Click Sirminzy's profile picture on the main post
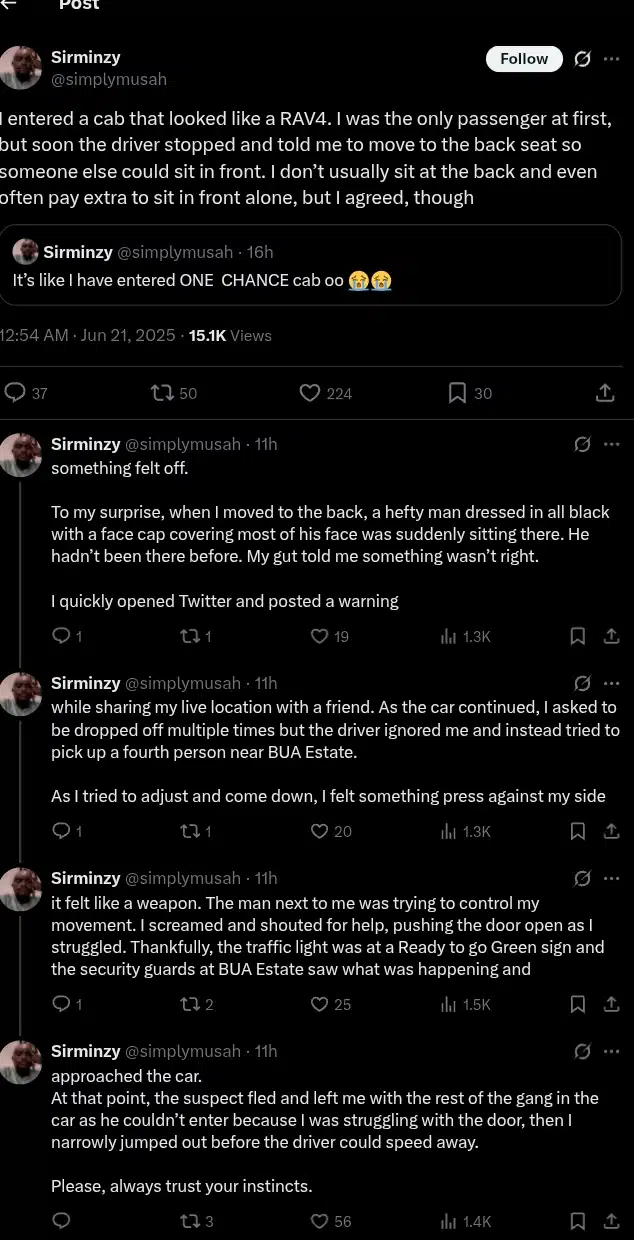The width and height of the screenshot is (634, 1240). coord(21,68)
